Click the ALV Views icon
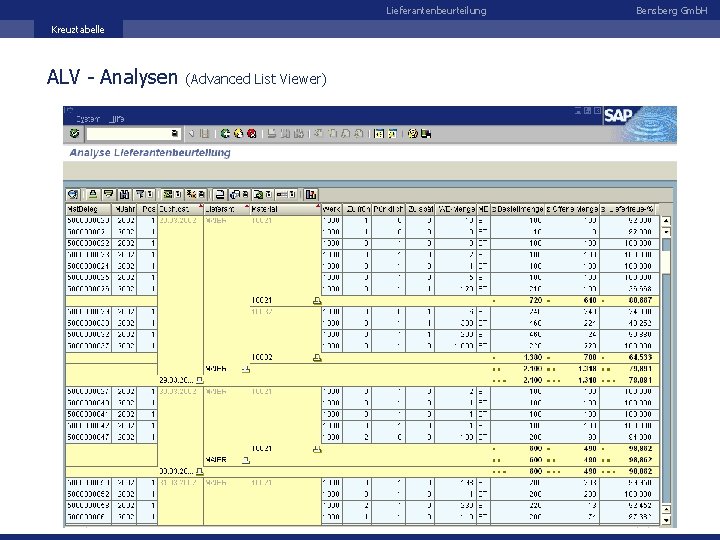The width and height of the screenshot is (720, 540). [236, 195]
